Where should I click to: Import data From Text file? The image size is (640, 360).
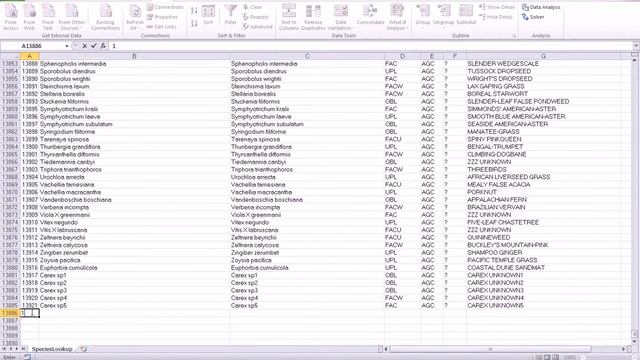click(48, 18)
